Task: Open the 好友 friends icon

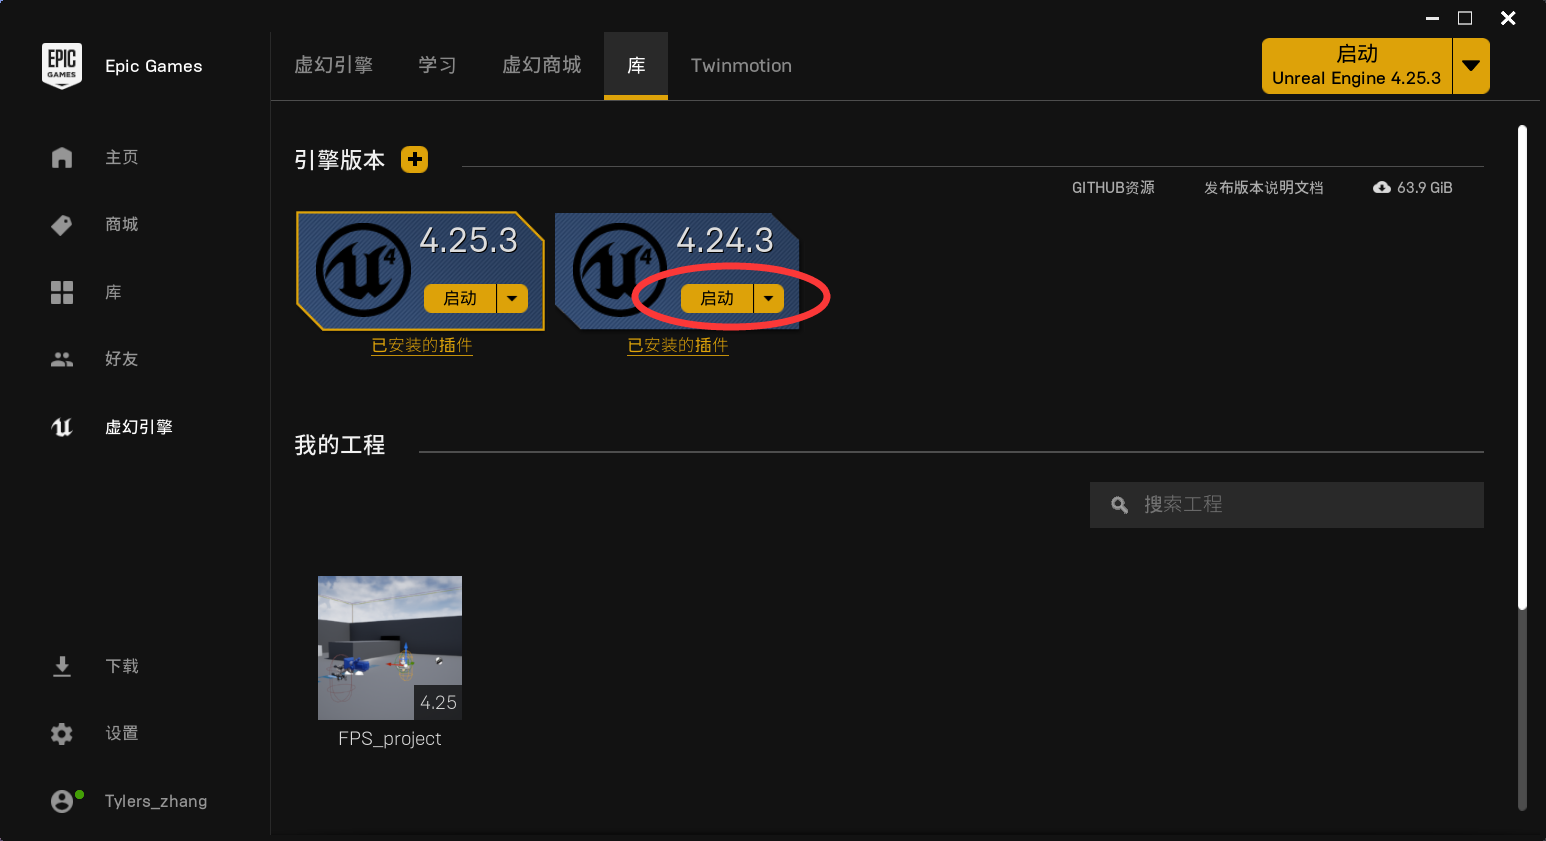Action: coord(62,359)
